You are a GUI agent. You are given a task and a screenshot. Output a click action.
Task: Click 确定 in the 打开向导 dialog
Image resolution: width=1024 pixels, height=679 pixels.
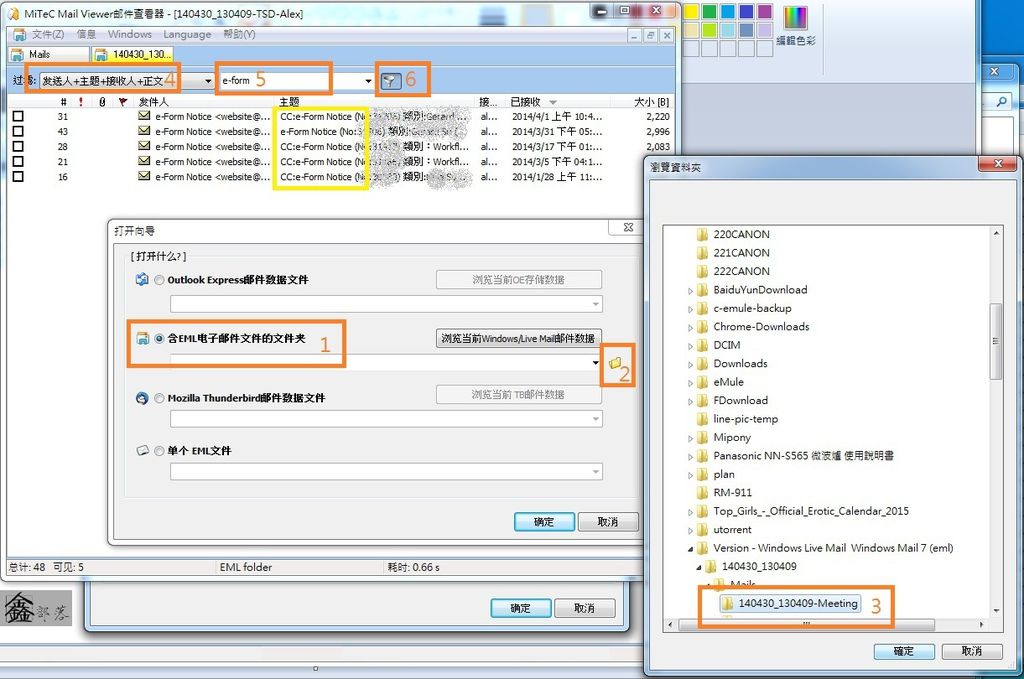tap(544, 522)
